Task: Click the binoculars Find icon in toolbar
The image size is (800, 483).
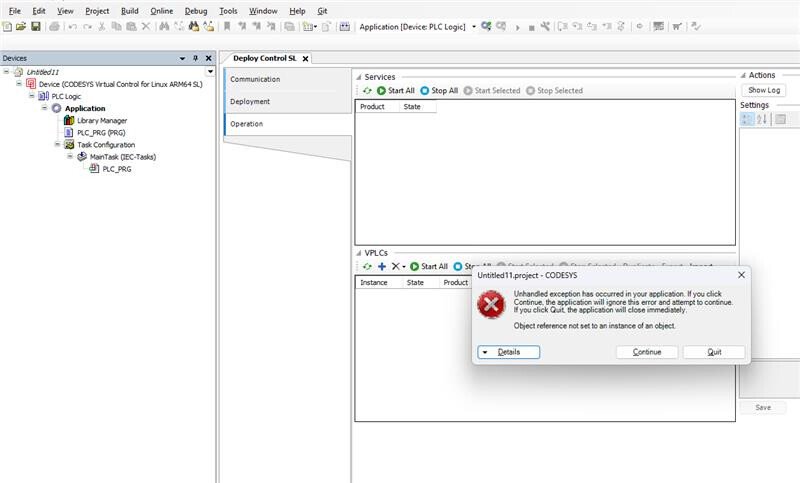Action: point(163,26)
